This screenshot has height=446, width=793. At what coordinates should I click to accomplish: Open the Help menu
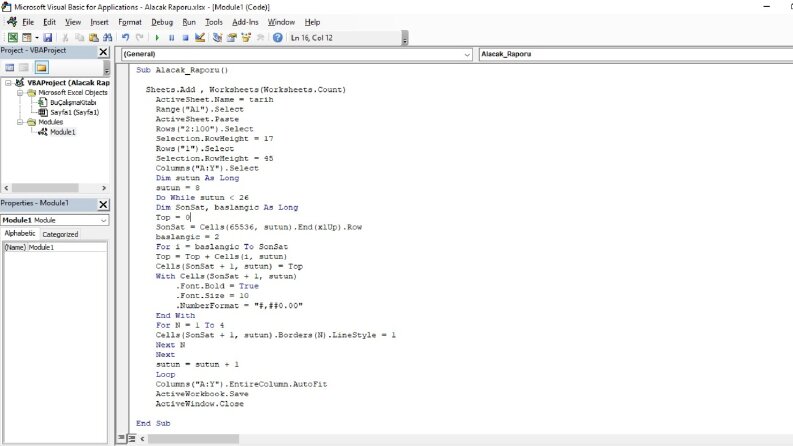click(312, 22)
